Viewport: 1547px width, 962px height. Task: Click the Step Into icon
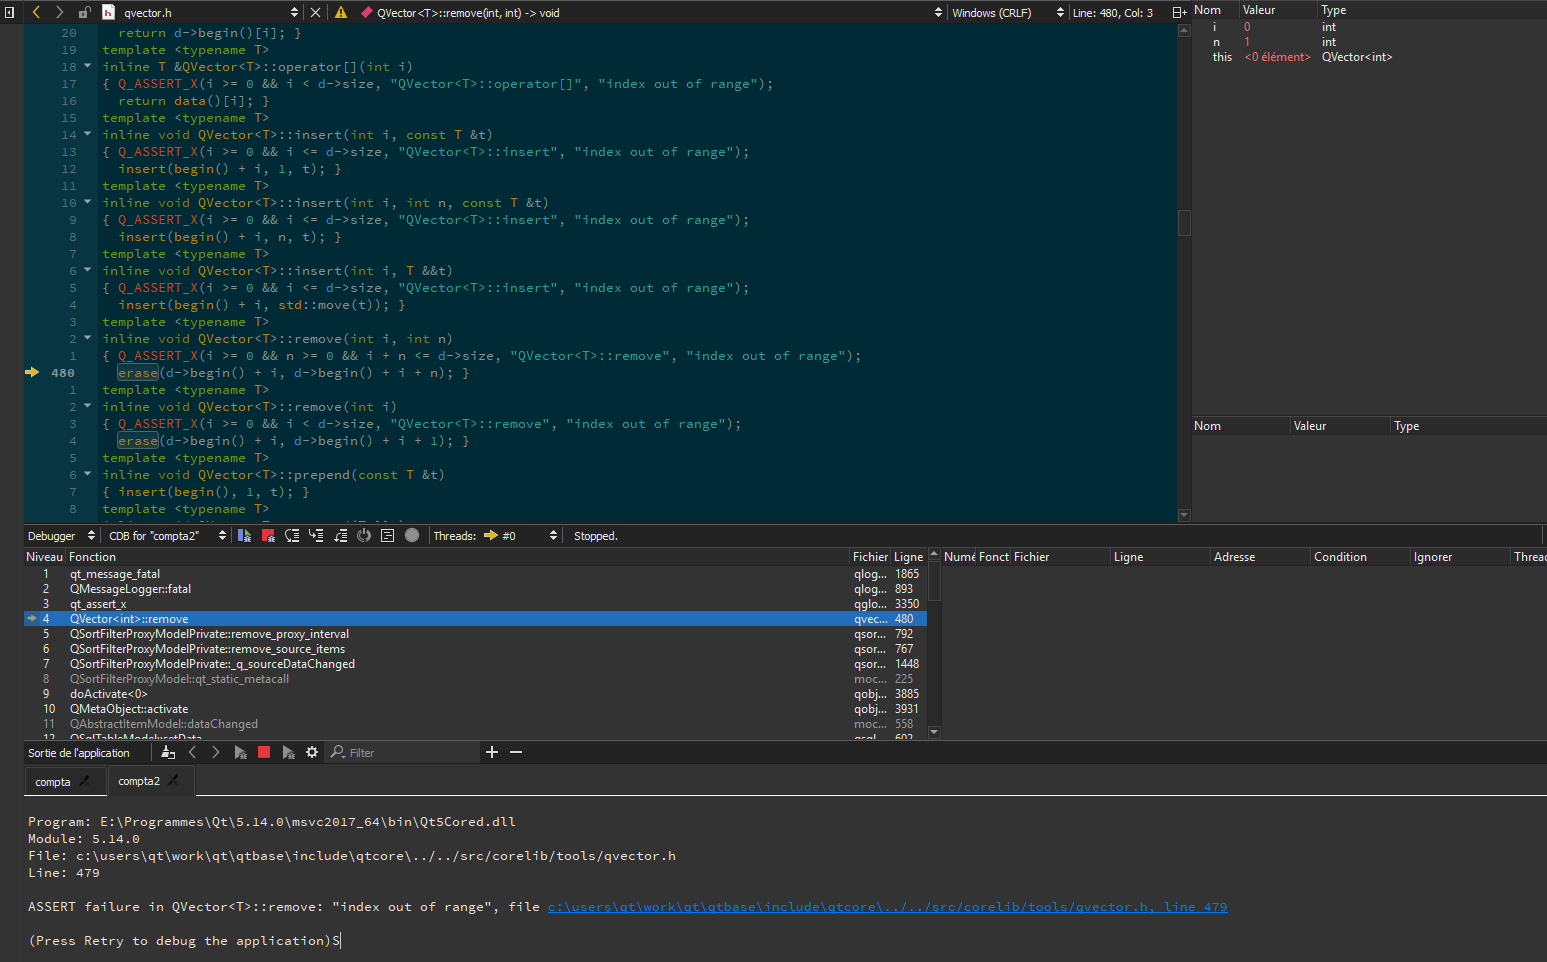316,536
